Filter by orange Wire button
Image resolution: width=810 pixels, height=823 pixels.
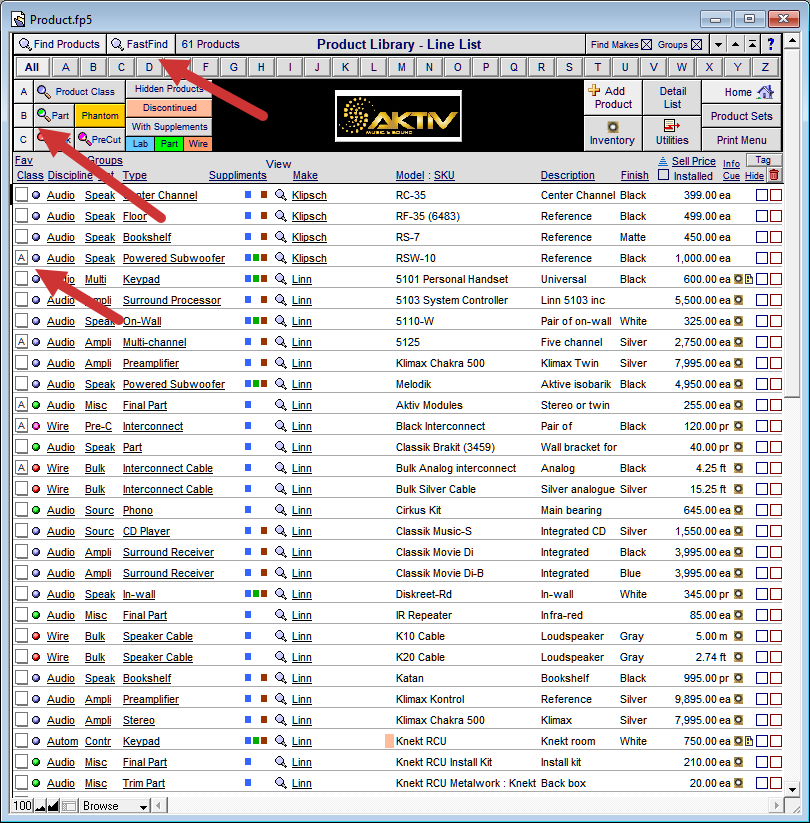click(x=198, y=144)
